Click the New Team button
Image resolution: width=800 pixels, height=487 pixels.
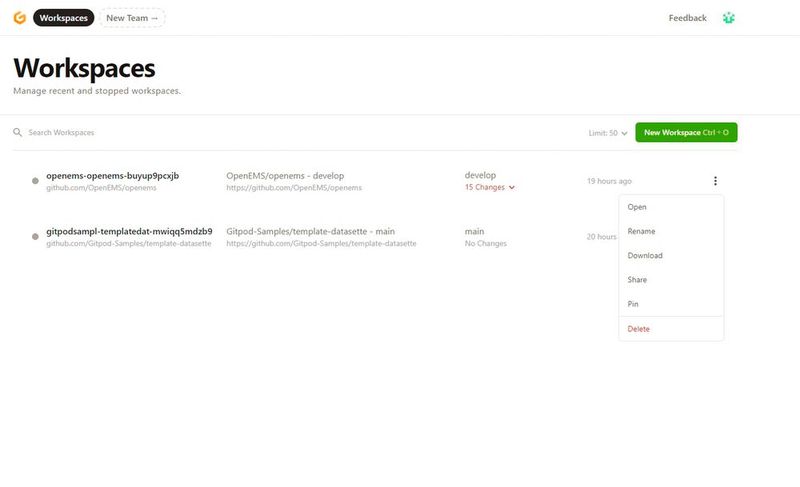(132, 18)
